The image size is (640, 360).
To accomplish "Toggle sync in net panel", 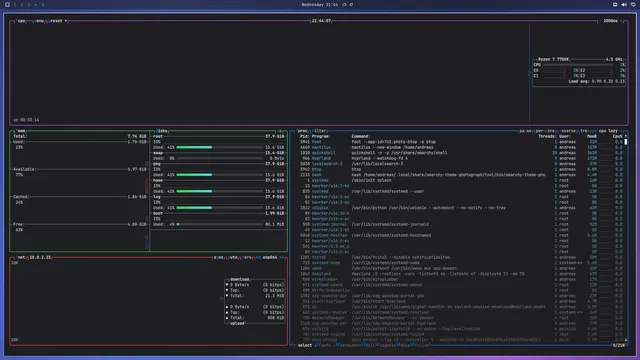I will pyautogui.click(x=219, y=258).
